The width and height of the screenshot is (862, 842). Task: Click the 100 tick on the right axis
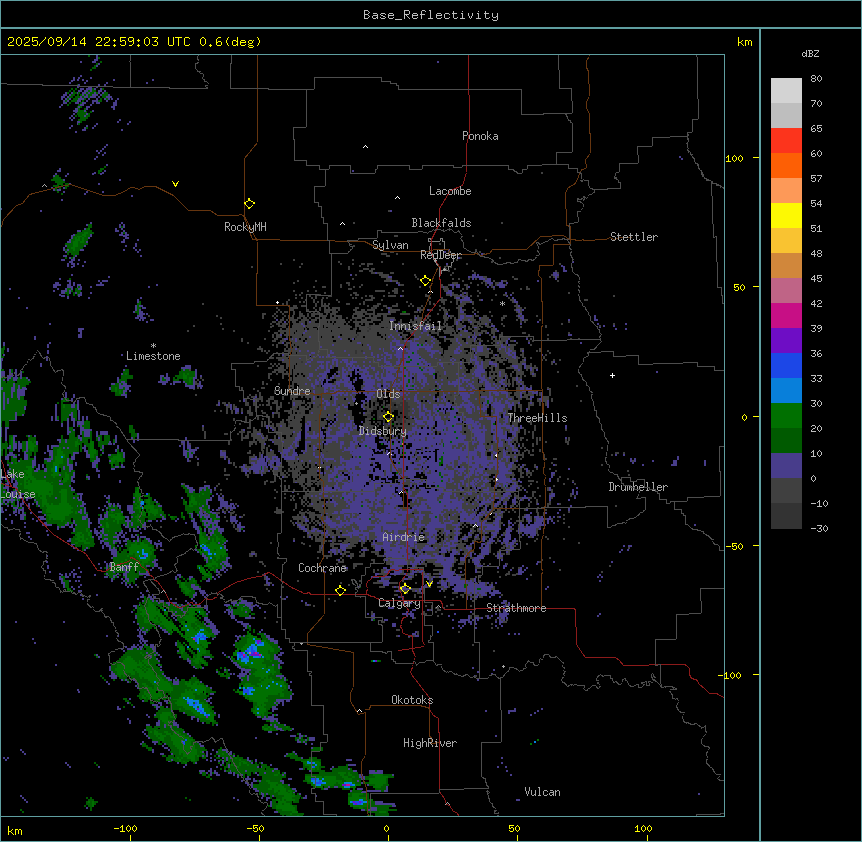coord(734,158)
